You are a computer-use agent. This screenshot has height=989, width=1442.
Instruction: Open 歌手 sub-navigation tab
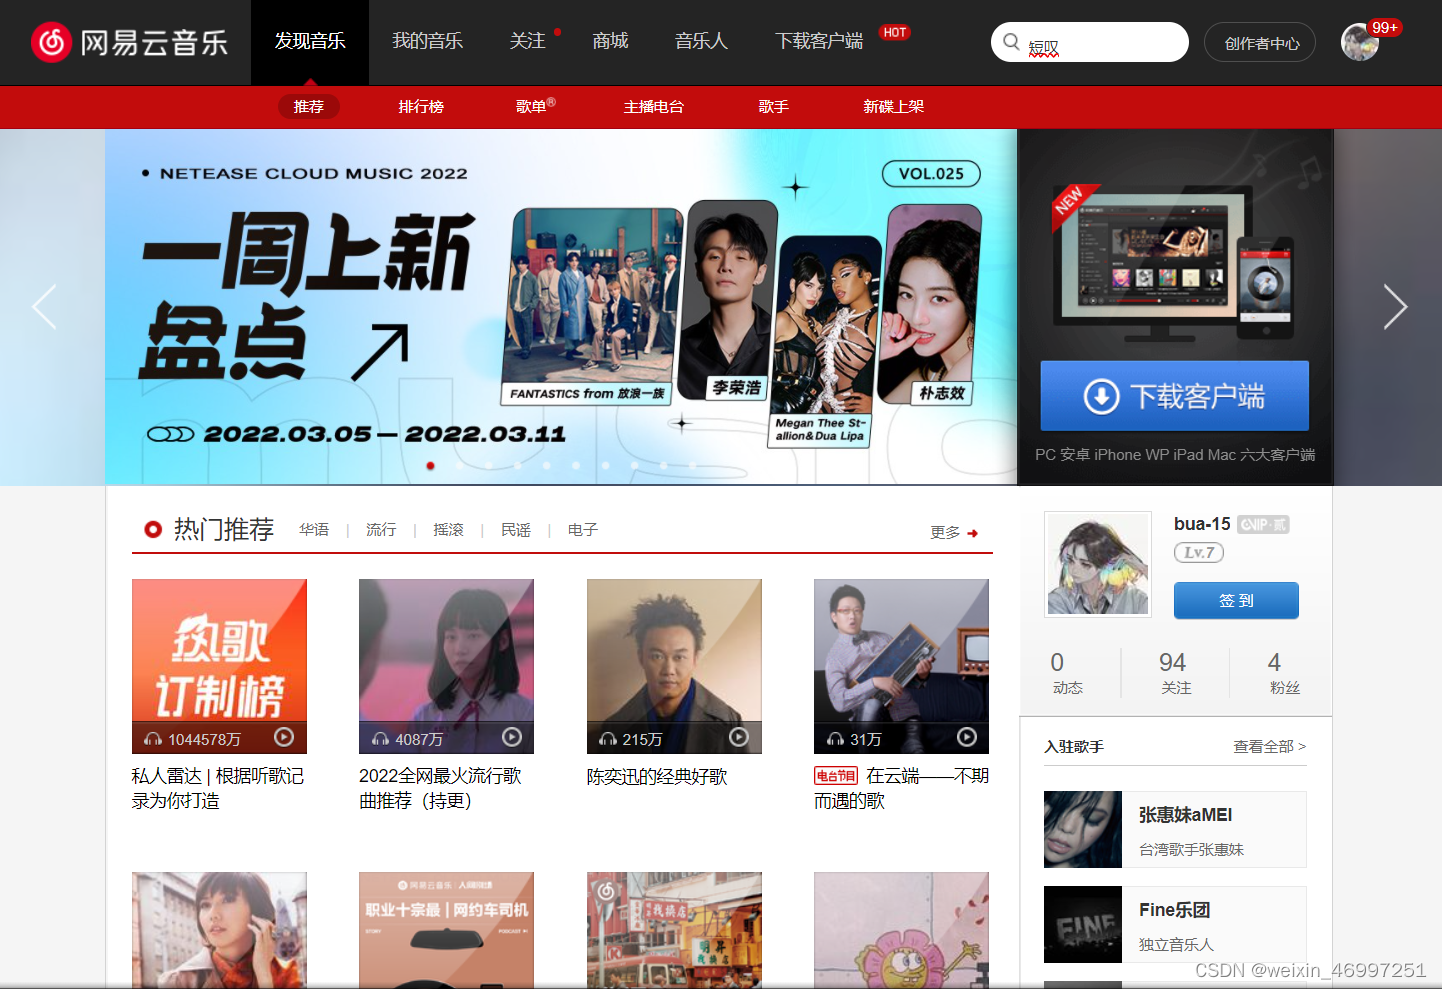tap(773, 107)
